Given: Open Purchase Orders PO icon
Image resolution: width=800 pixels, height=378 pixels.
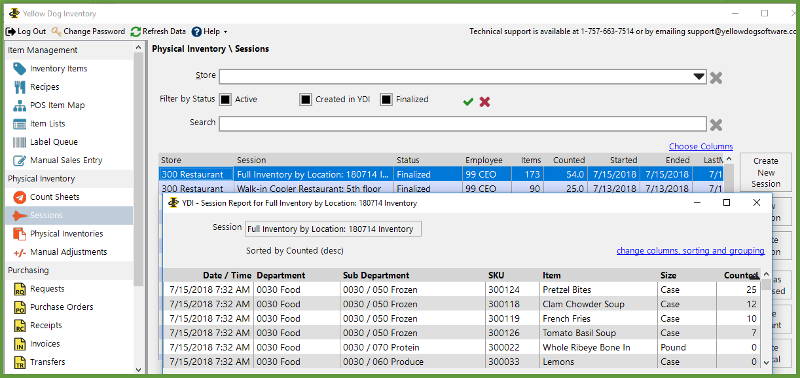Looking at the screenshot, I should [19, 308].
